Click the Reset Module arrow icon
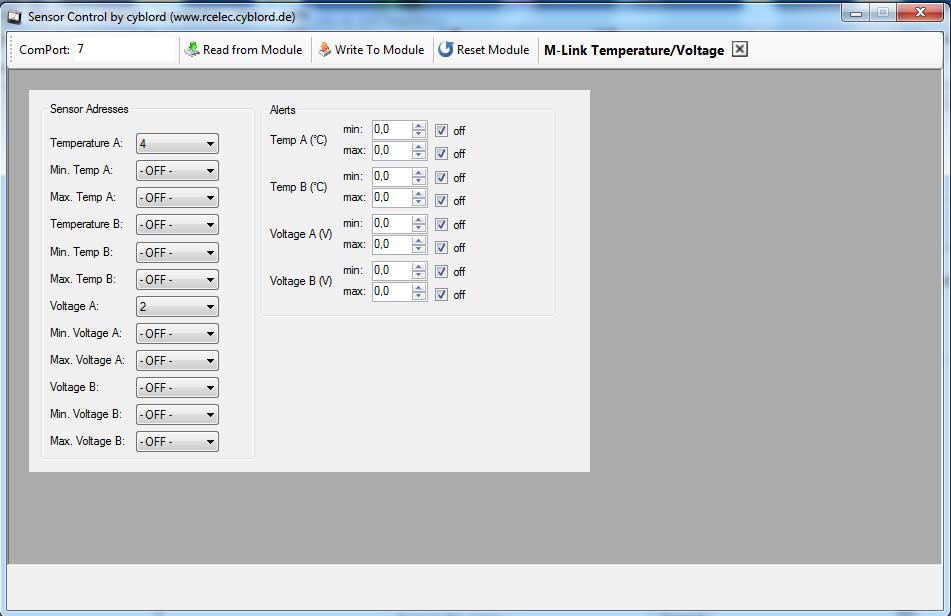This screenshot has width=951, height=616. [x=446, y=50]
